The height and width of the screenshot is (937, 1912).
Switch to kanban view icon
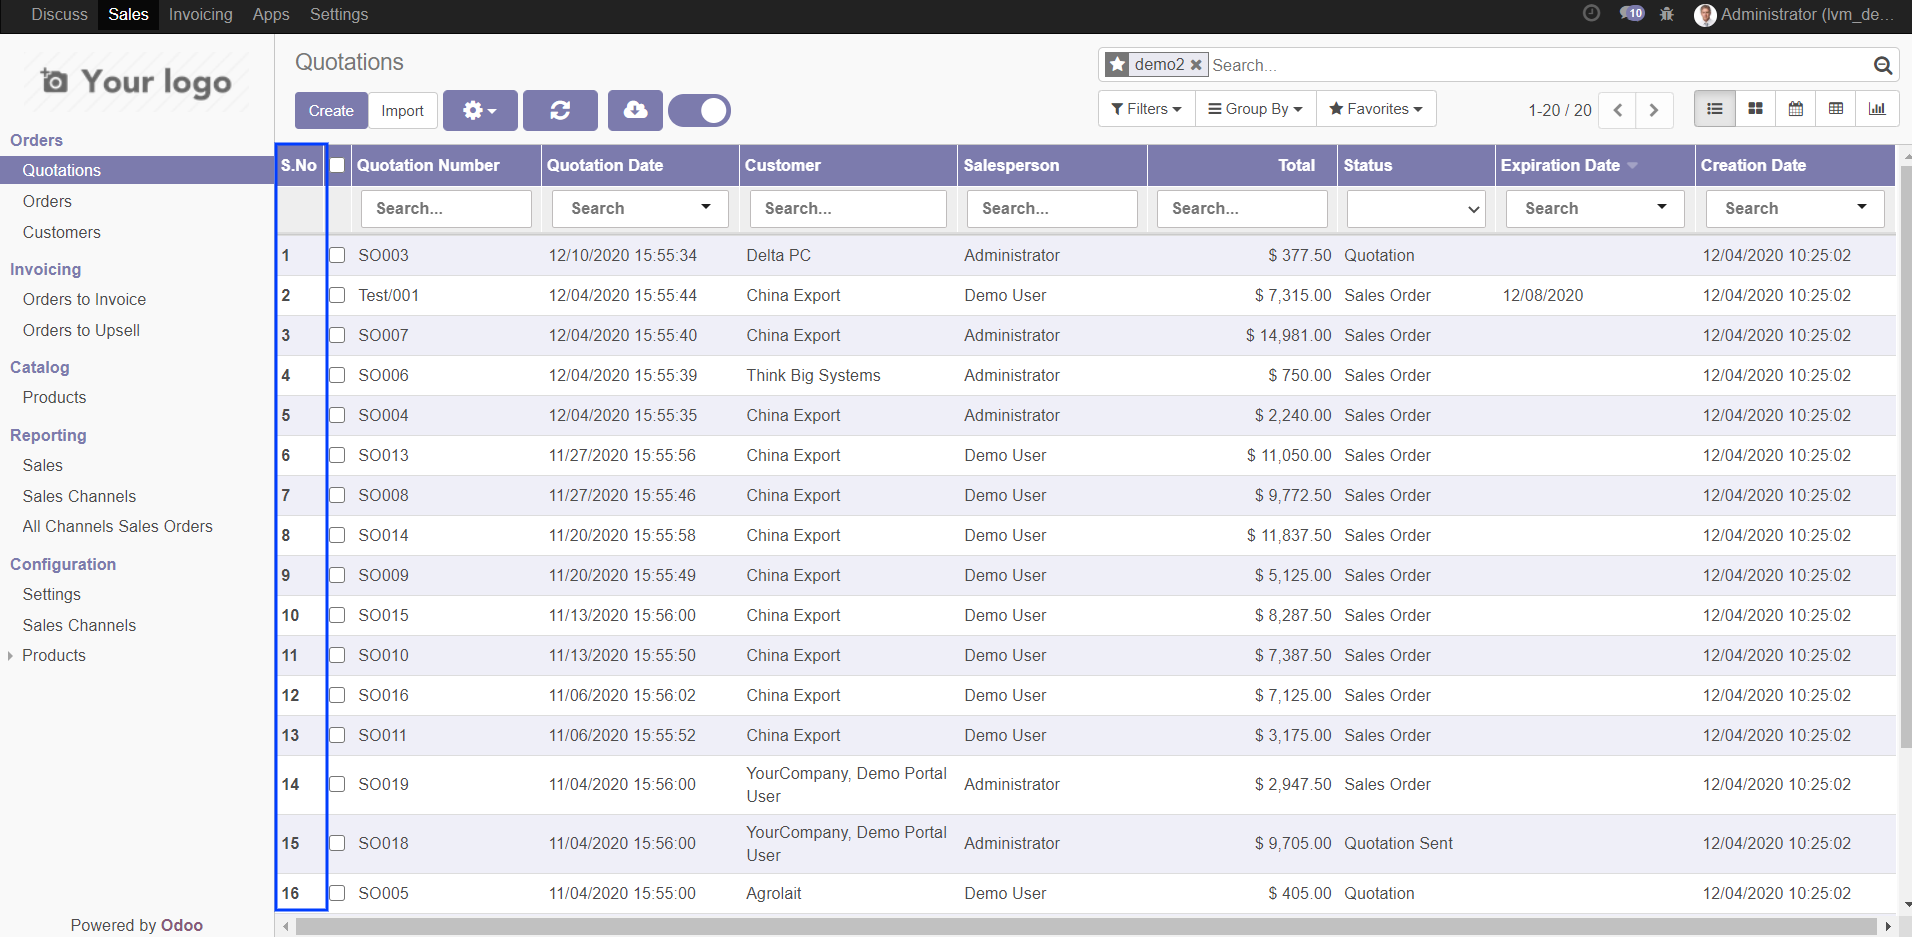1755,109
